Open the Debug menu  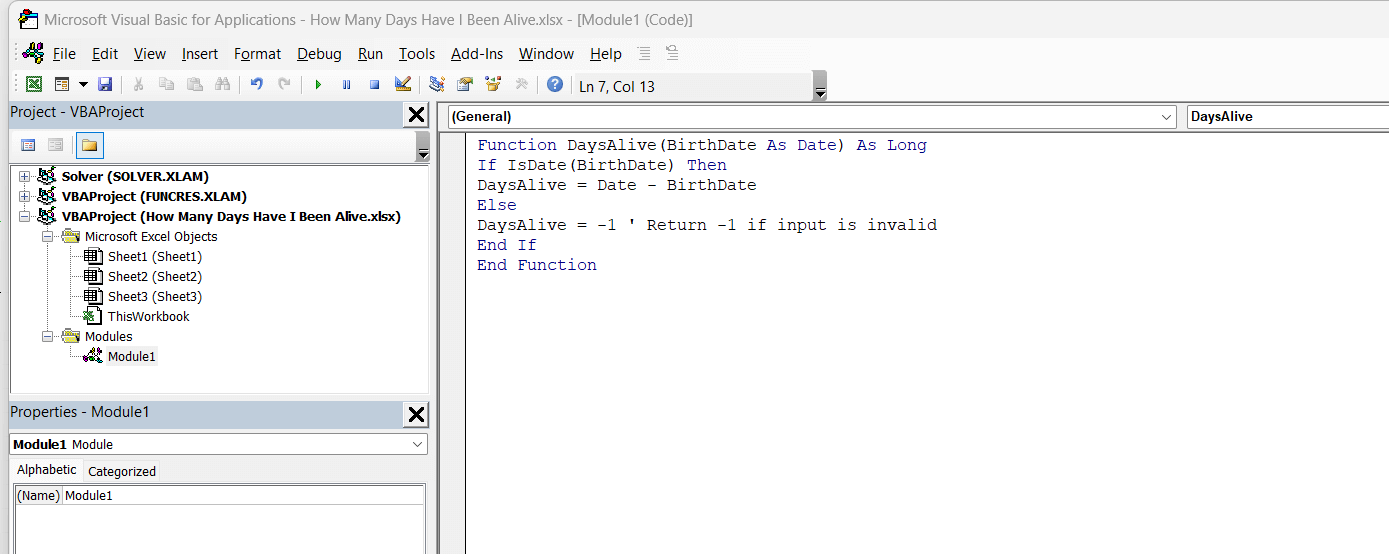pos(319,54)
